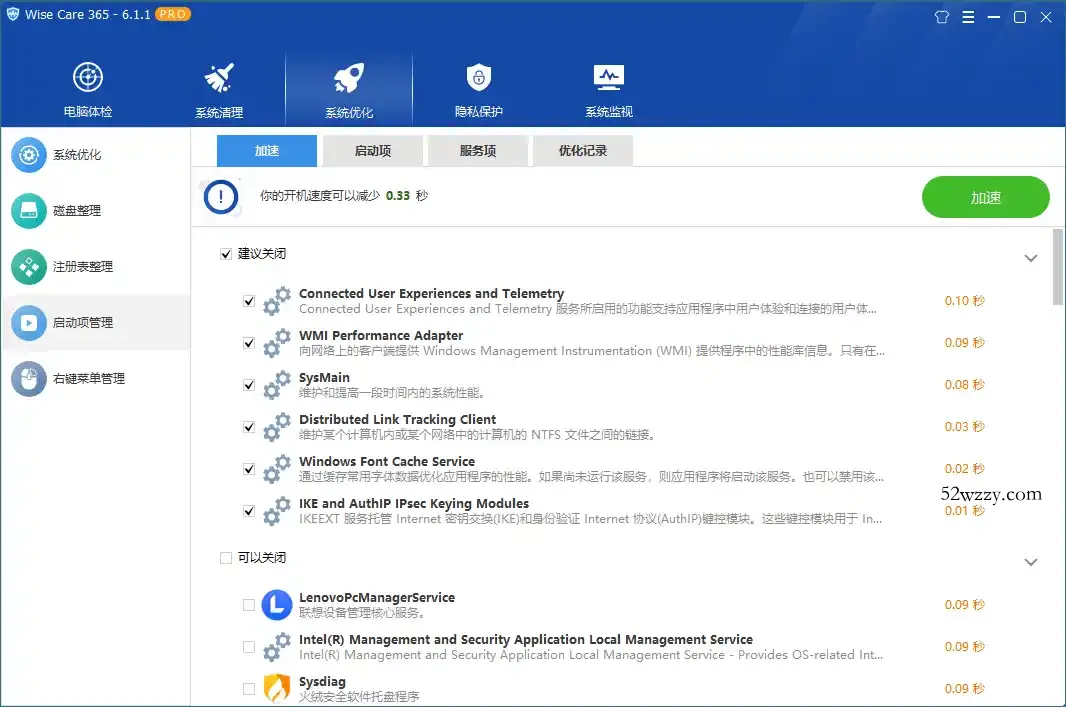Click the vertical scrollbar thumb

(1058, 267)
